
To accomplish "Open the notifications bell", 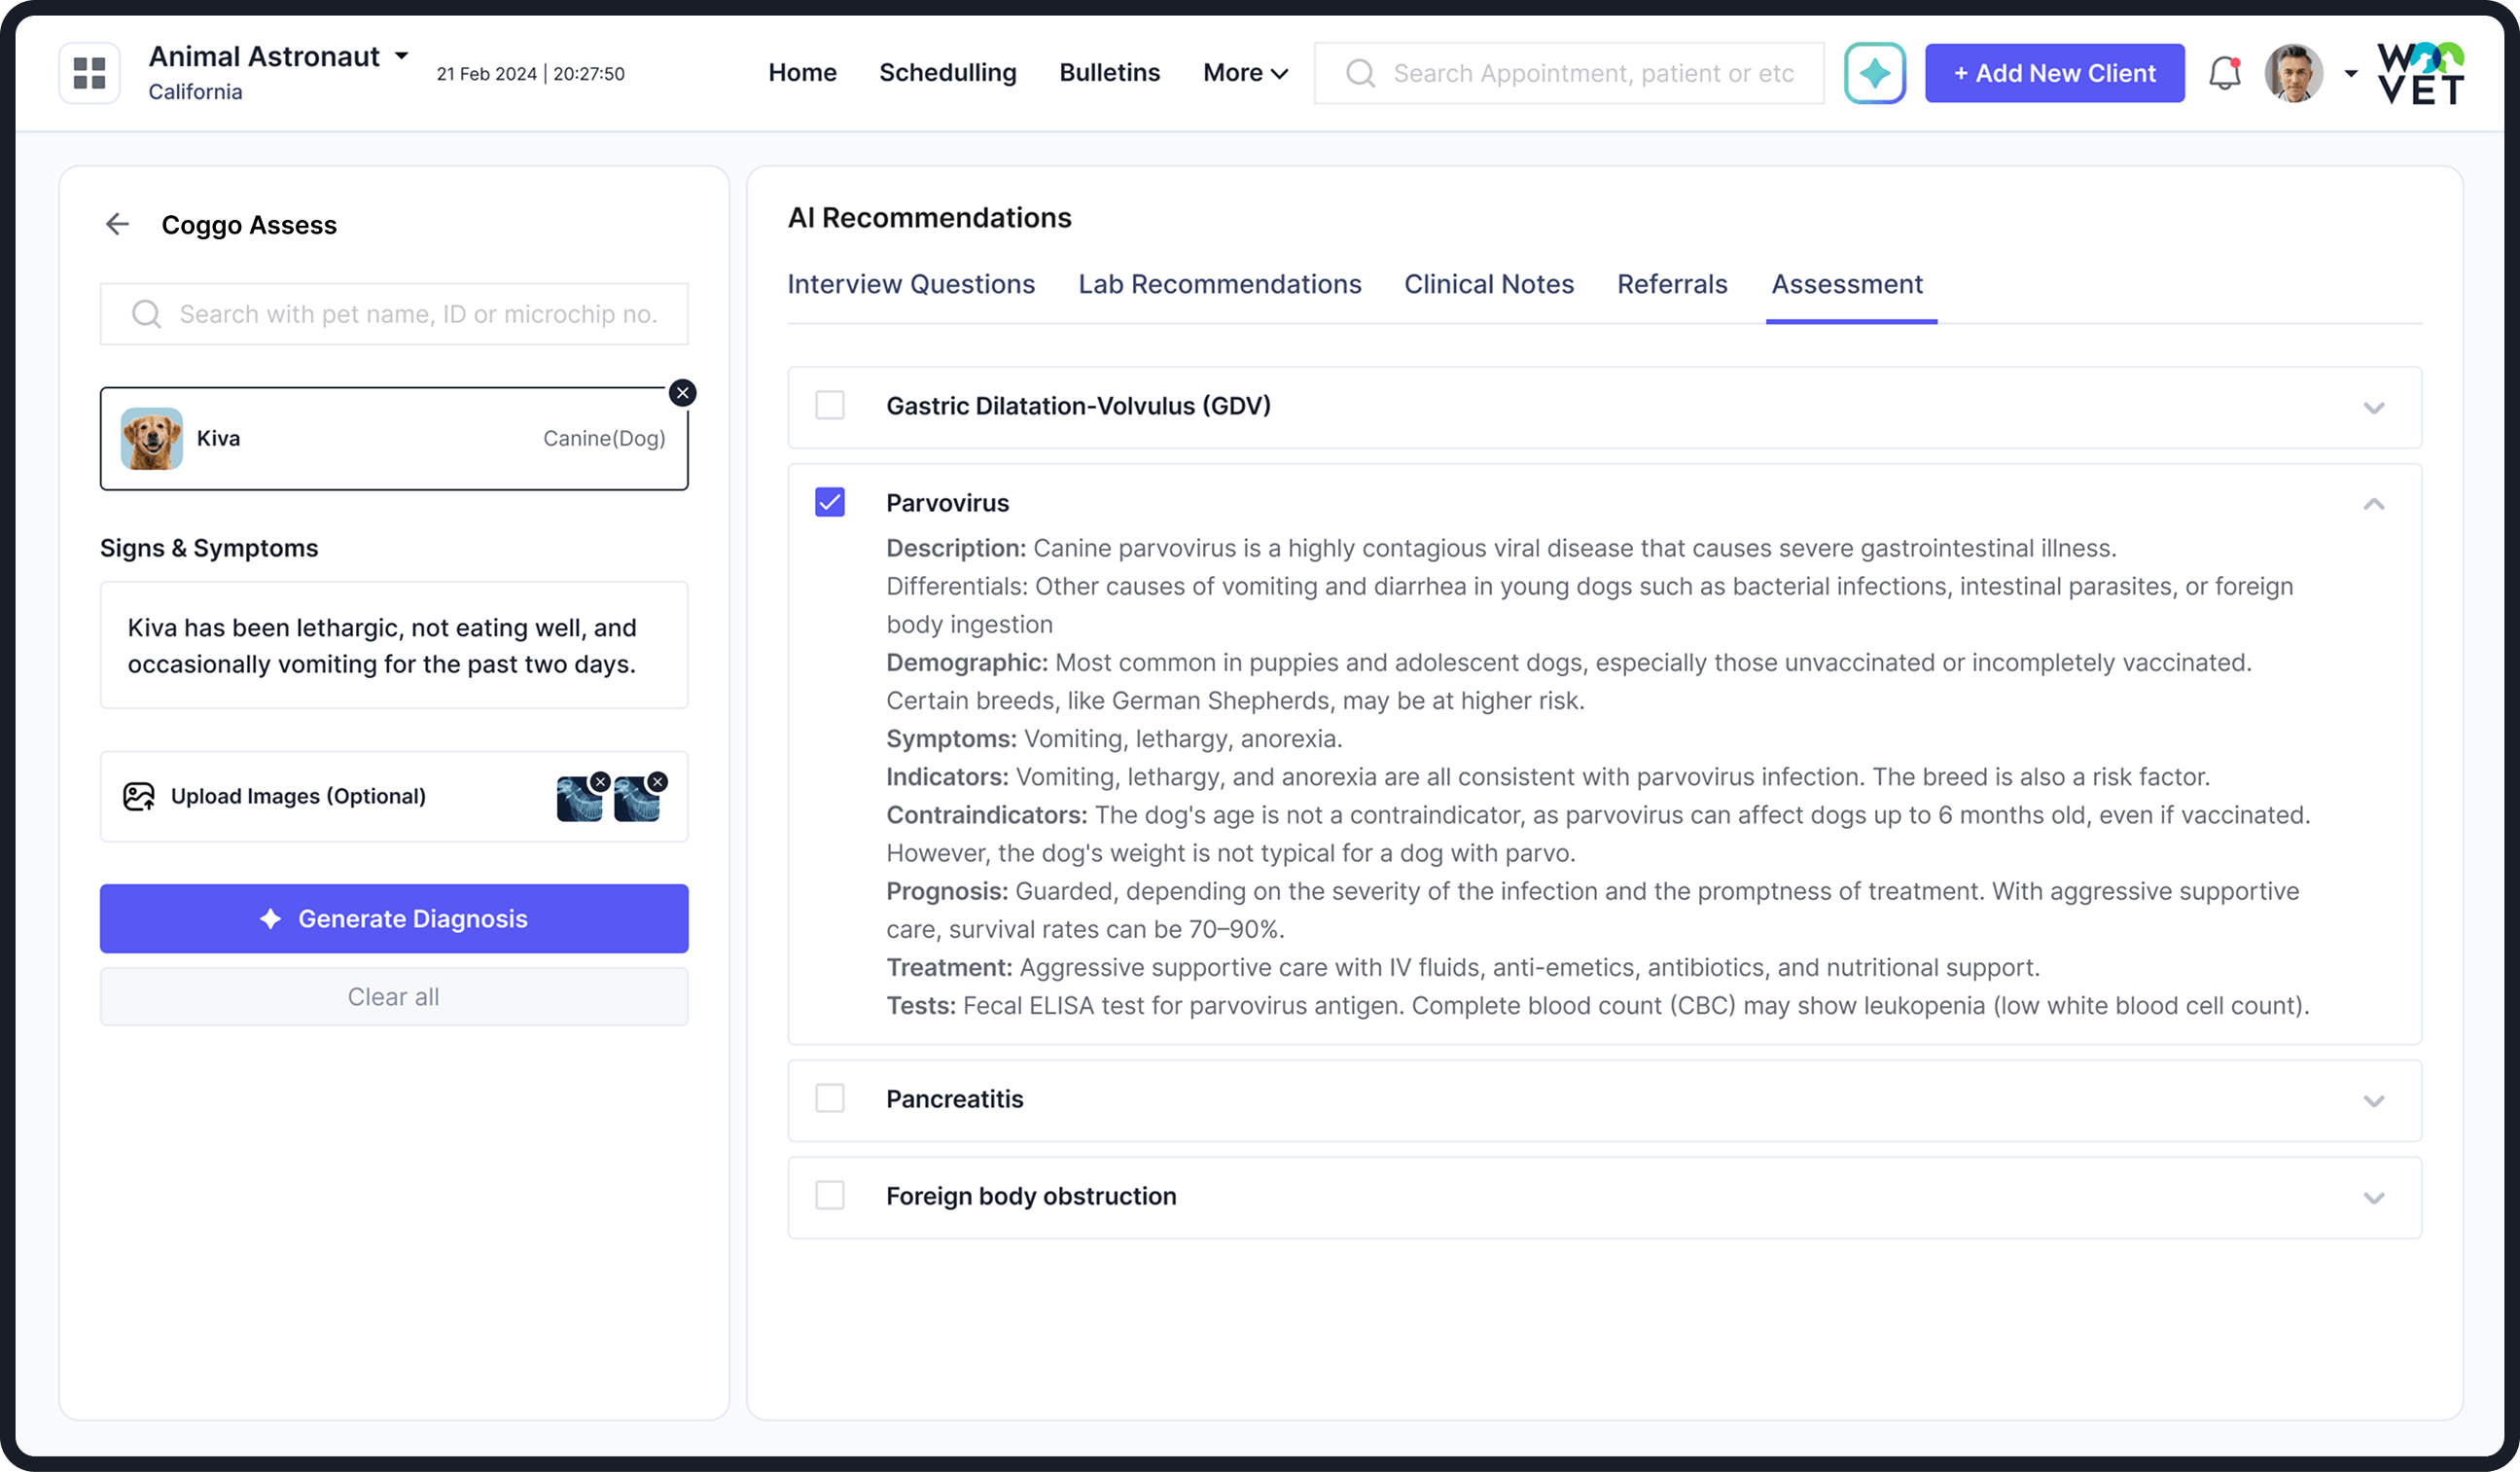I will (x=2224, y=73).
